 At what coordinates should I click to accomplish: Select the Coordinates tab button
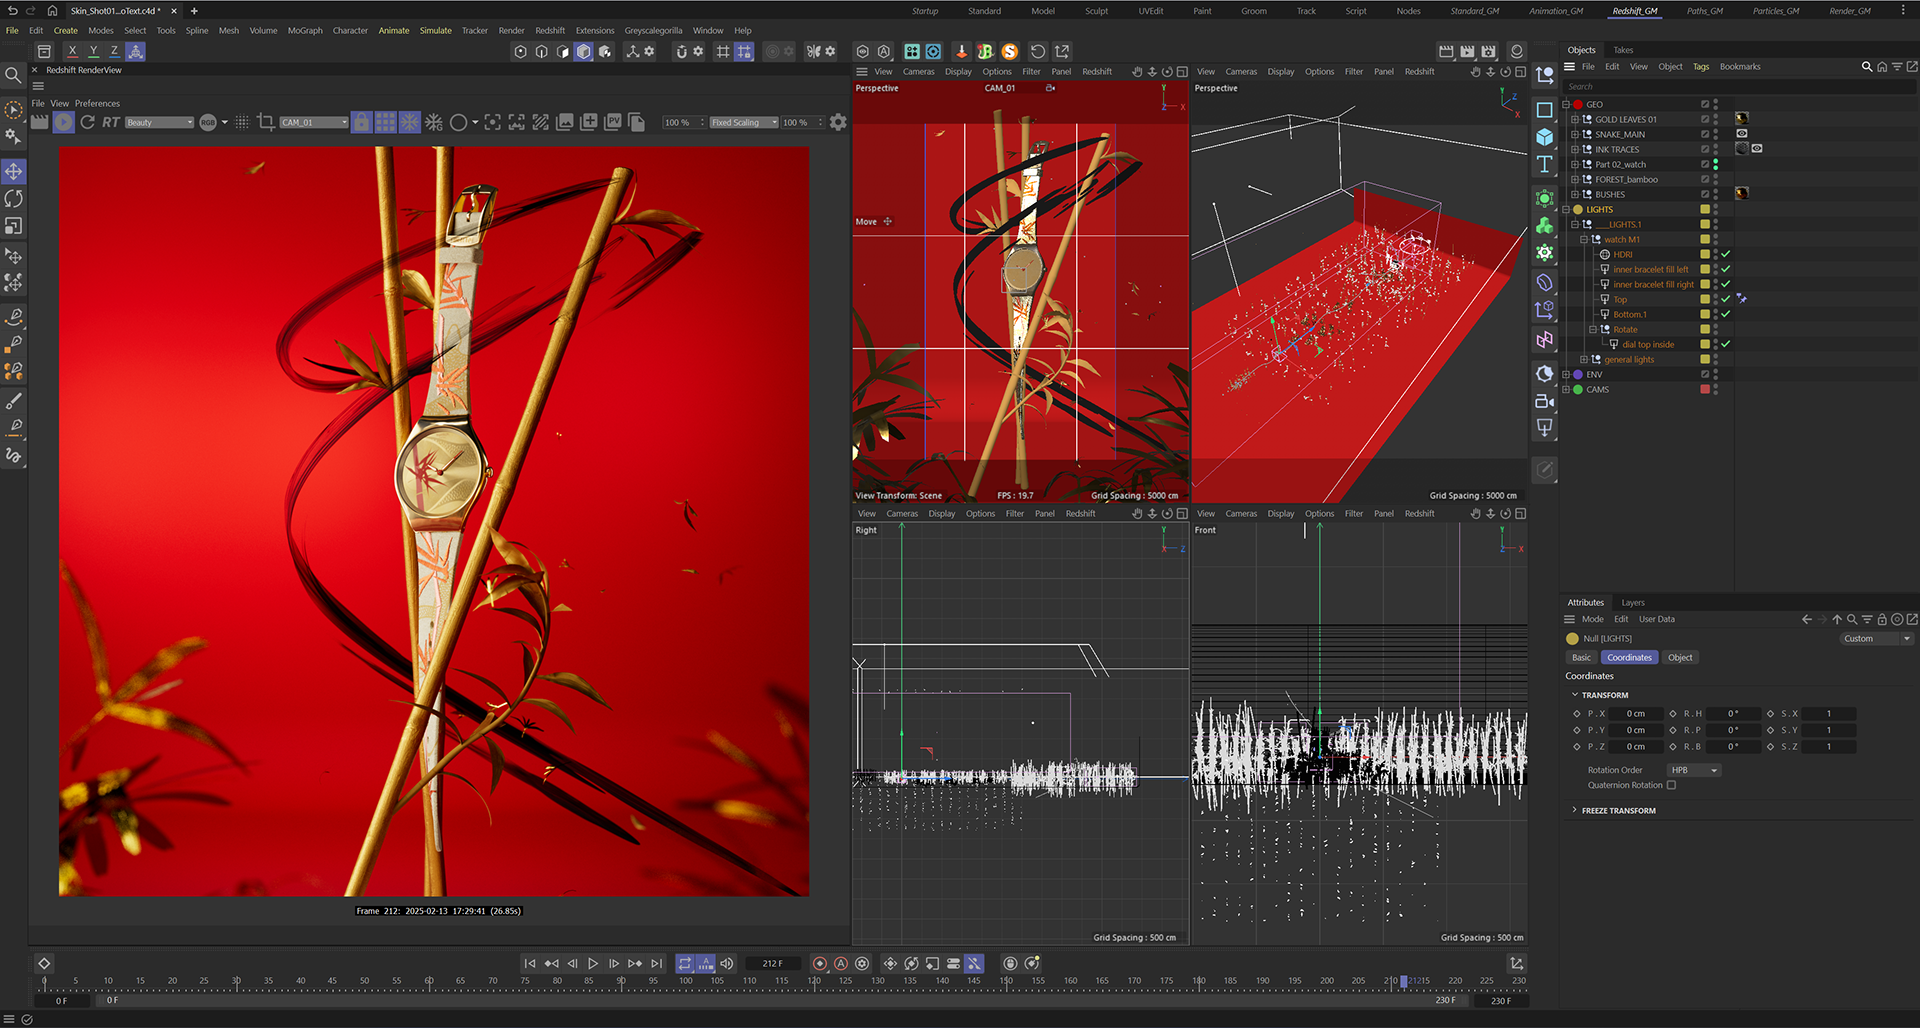tap(1629, 657)
